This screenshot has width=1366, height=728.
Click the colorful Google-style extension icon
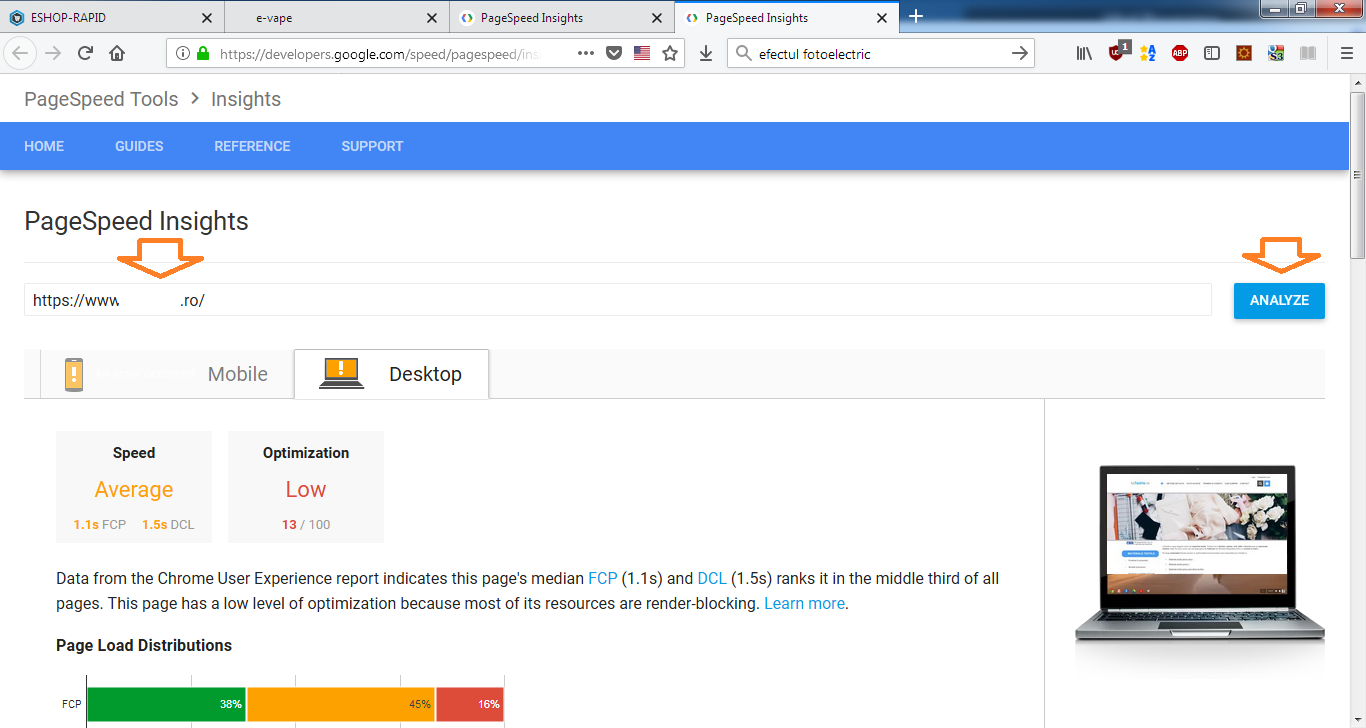tap(1276, 54)
